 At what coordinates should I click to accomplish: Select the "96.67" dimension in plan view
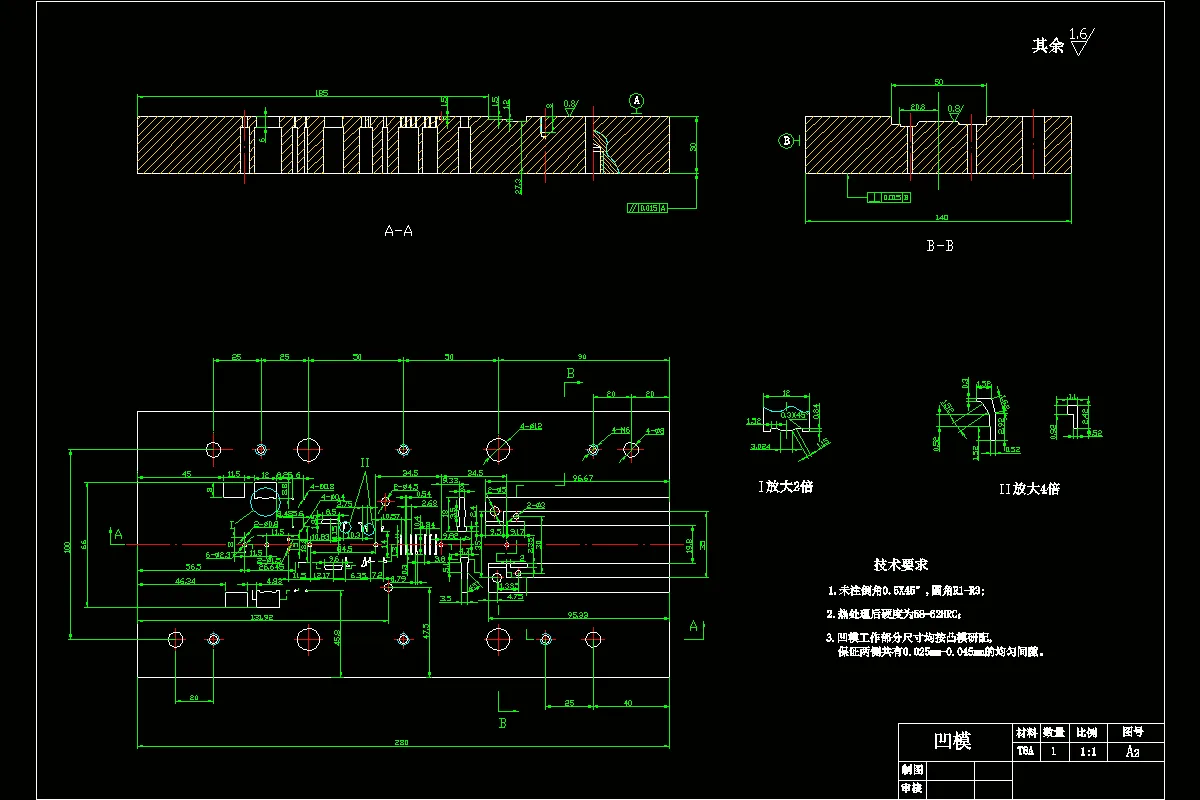(583, 478)
